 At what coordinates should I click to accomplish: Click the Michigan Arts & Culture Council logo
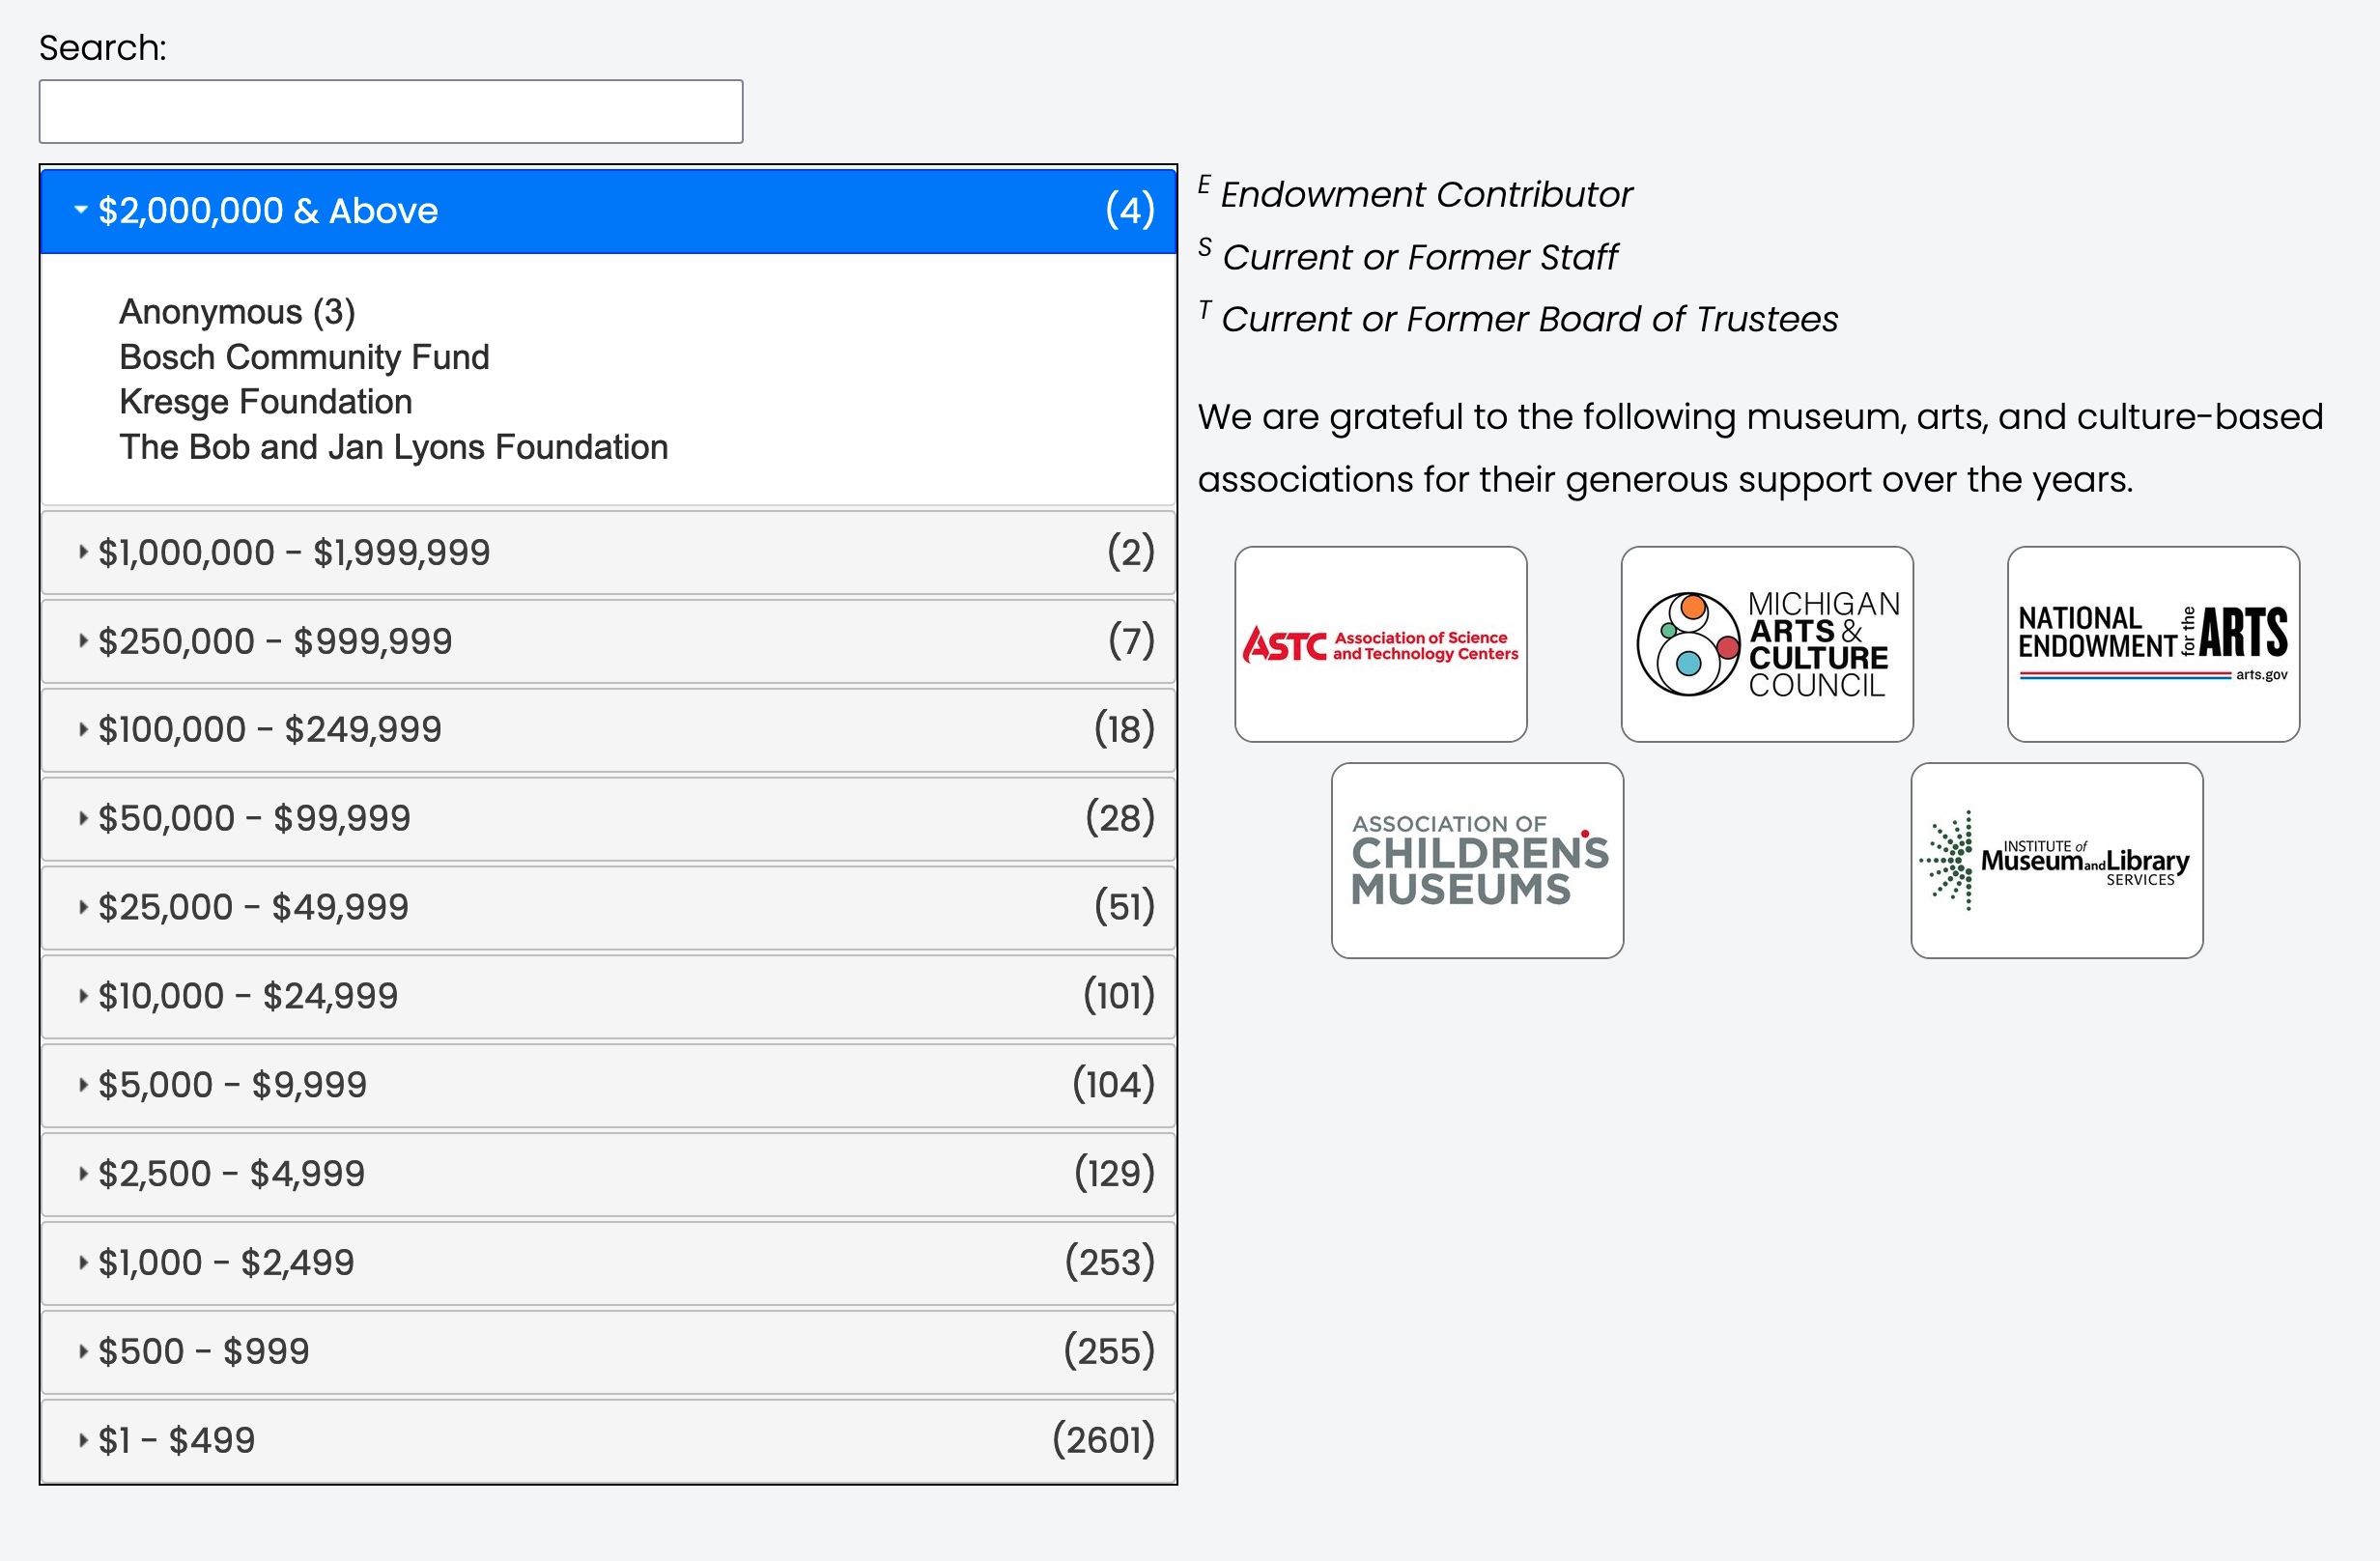pos(1767,644)
